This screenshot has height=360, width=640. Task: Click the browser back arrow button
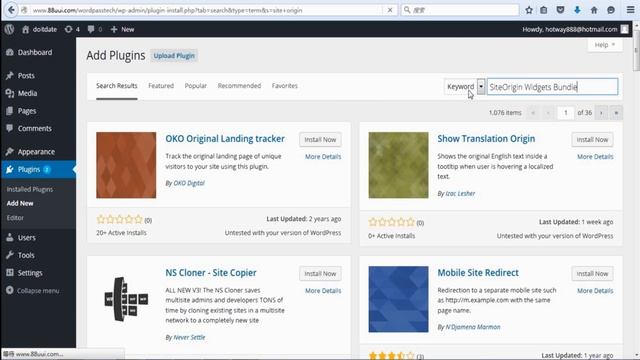tap(11, 10)
